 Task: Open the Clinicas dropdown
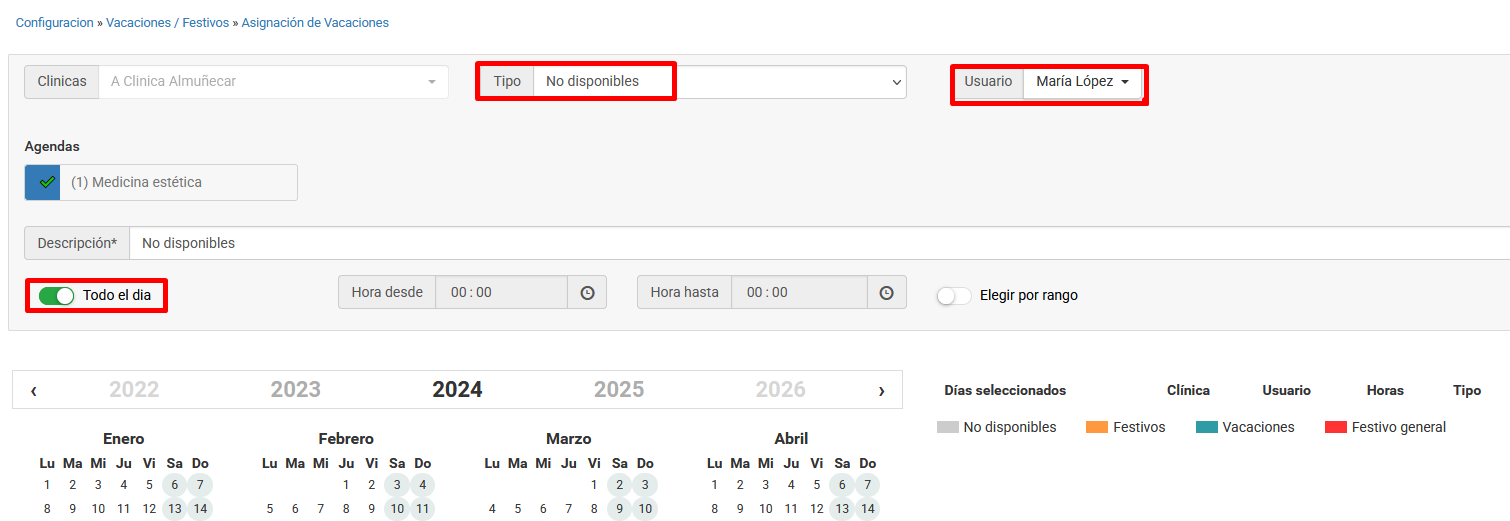[272, 82]
